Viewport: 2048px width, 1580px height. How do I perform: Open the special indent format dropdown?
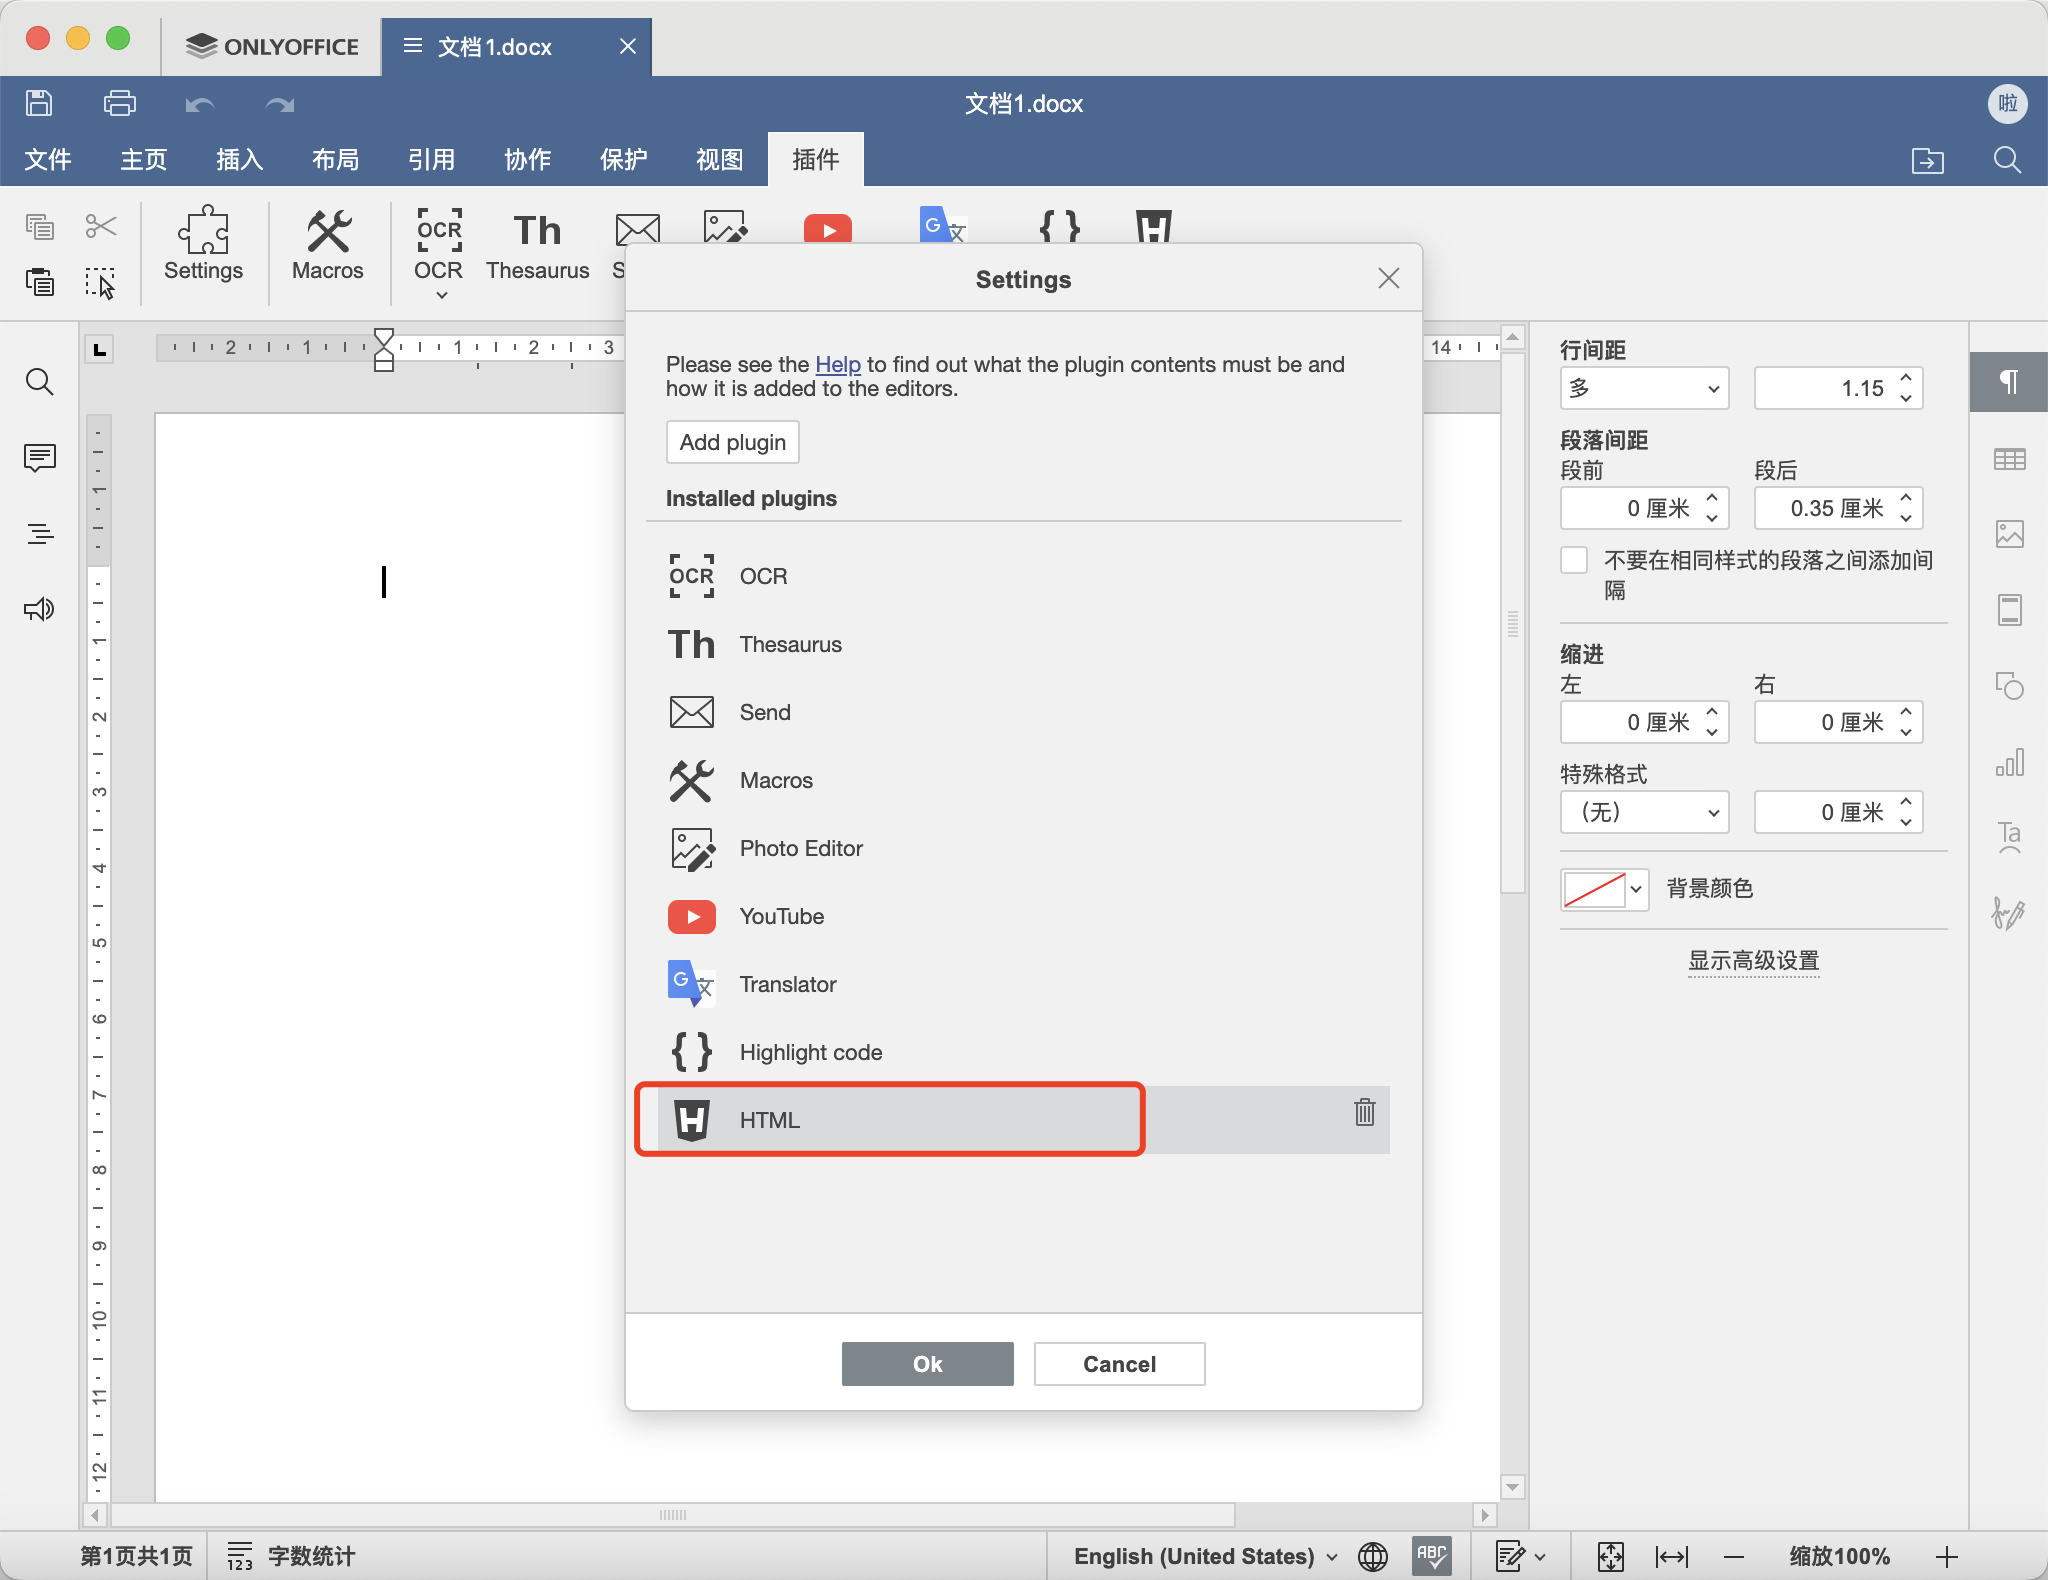point(1644,812)
